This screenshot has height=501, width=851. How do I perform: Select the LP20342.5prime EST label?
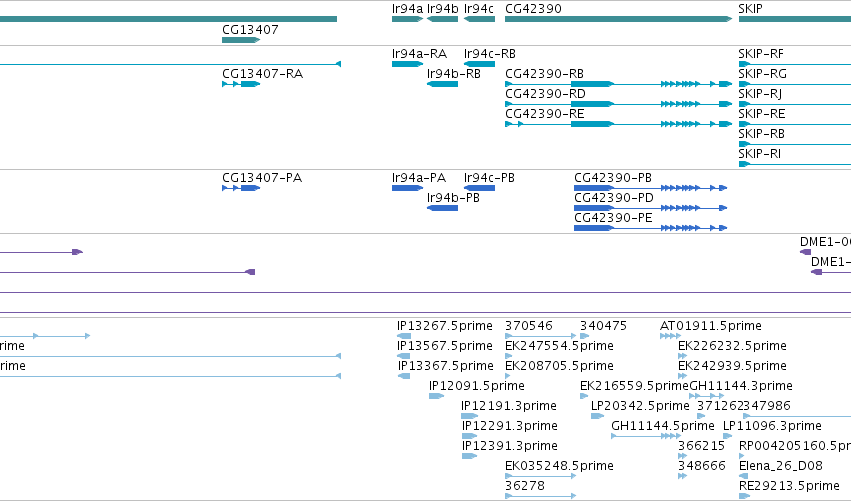tap(640, 407)
